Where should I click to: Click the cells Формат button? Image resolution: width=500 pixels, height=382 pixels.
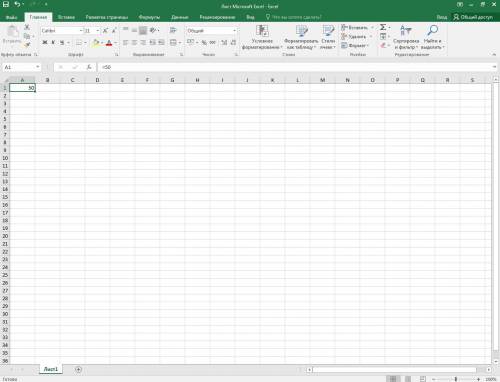(355, 45)
